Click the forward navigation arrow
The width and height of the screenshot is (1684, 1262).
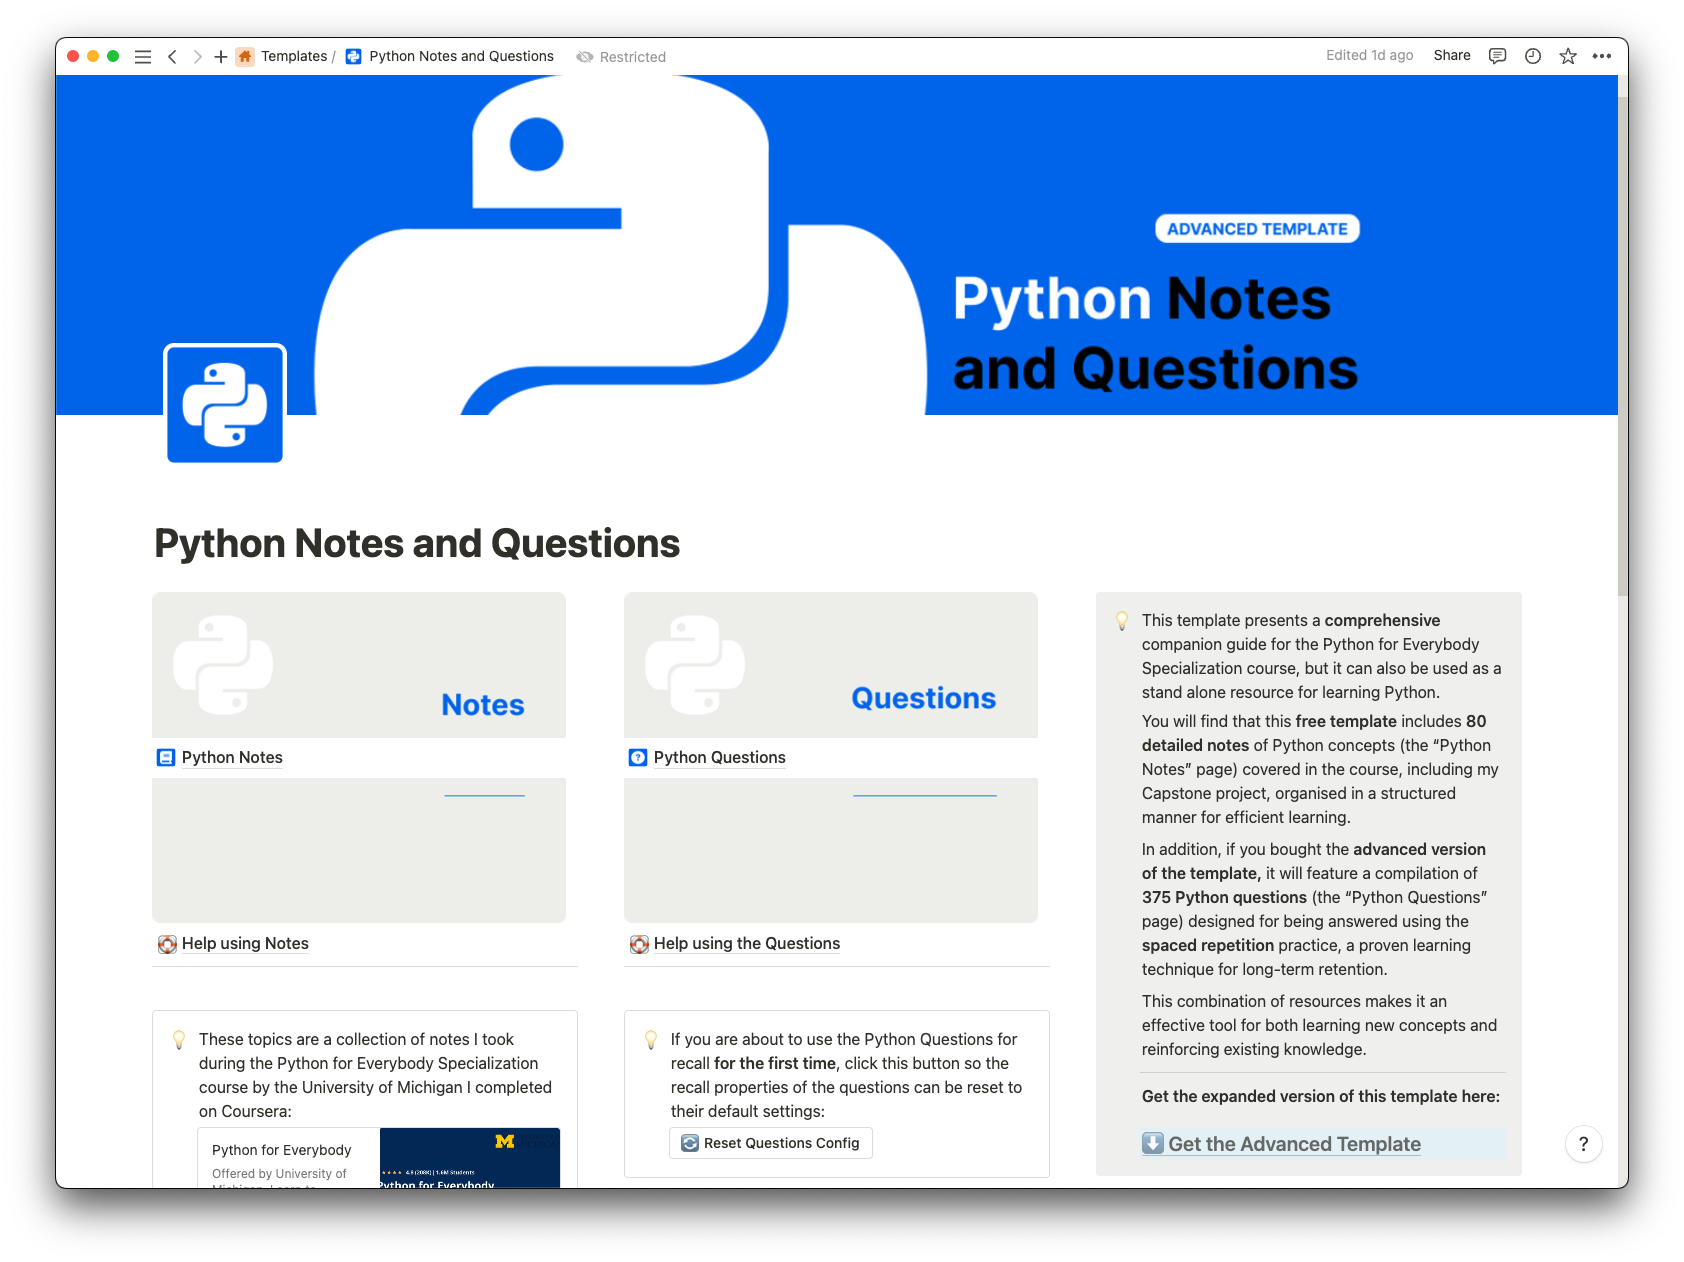[x=197, y=56]
